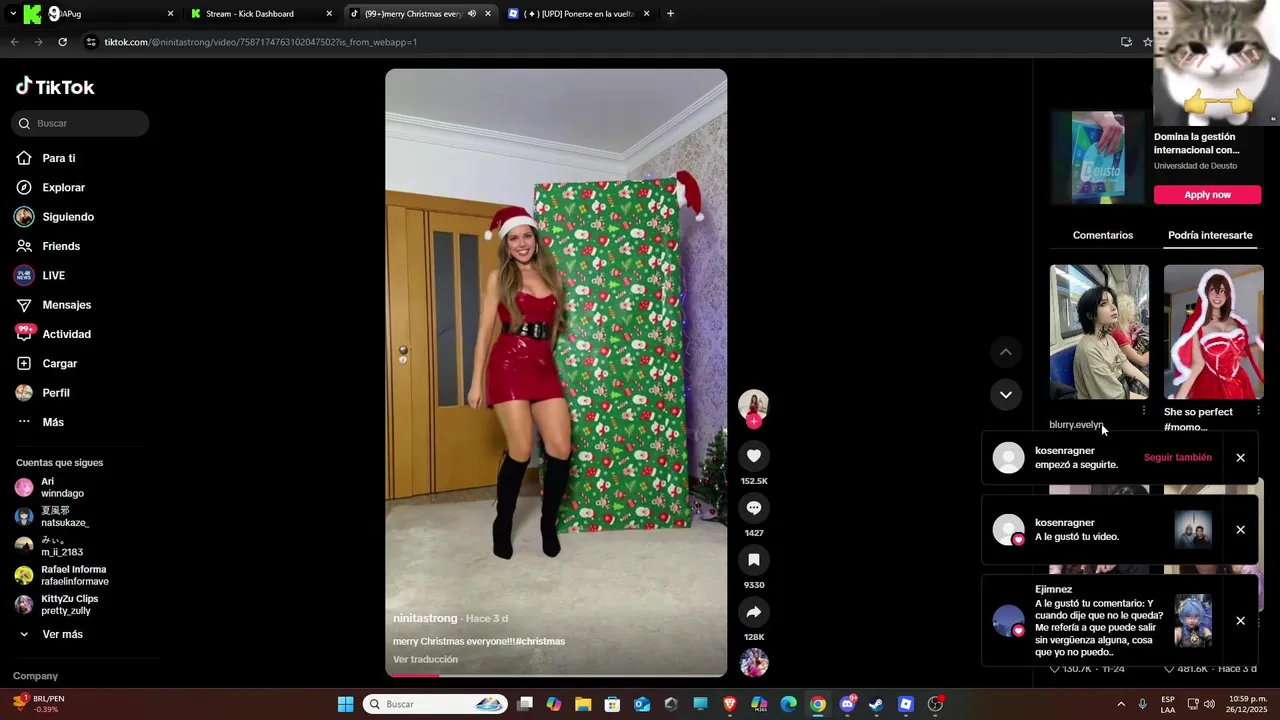Open the She so perfect #momo video thumbnail
Image resolution: width=1280 pixels, height=720 pixels.
[x=1213, y=332]
